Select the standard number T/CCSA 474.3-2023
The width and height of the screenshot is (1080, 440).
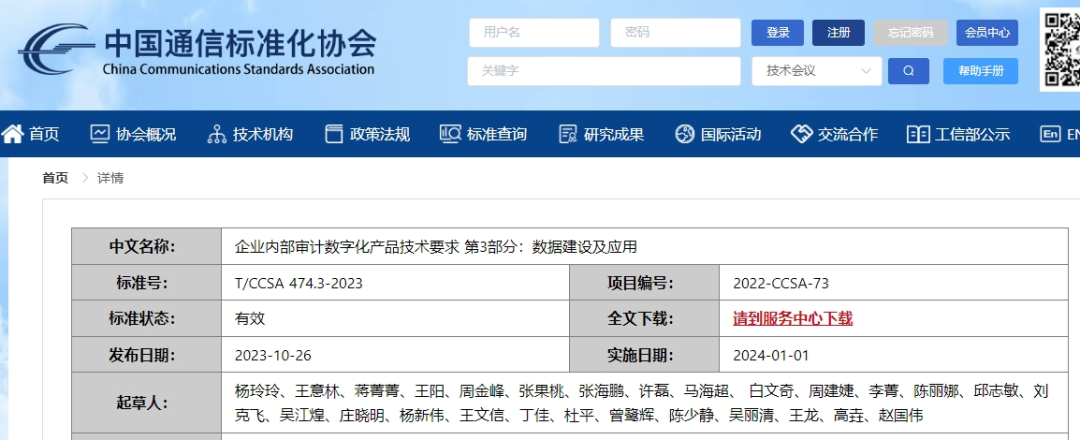tap(298, 283)
